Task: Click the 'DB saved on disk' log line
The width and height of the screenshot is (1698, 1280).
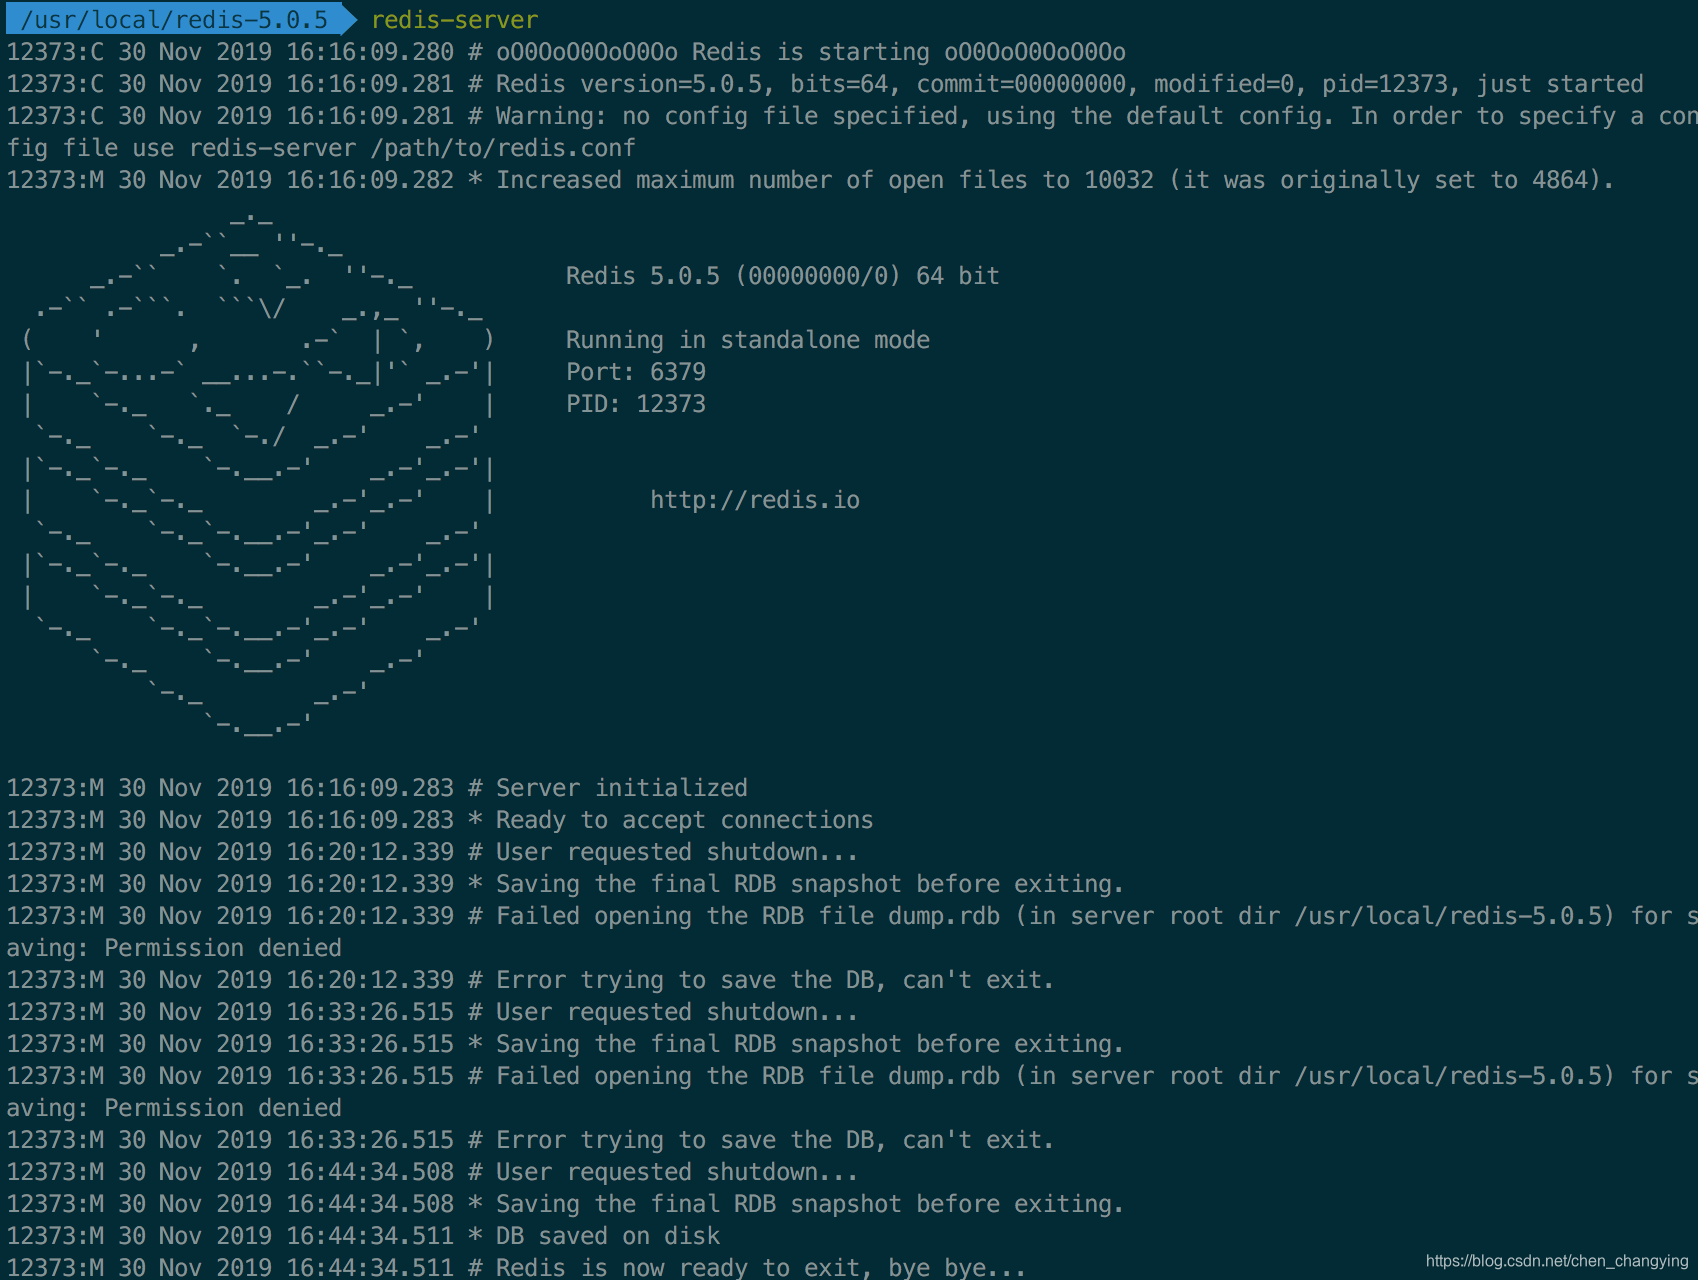Action: point(363,1236)
